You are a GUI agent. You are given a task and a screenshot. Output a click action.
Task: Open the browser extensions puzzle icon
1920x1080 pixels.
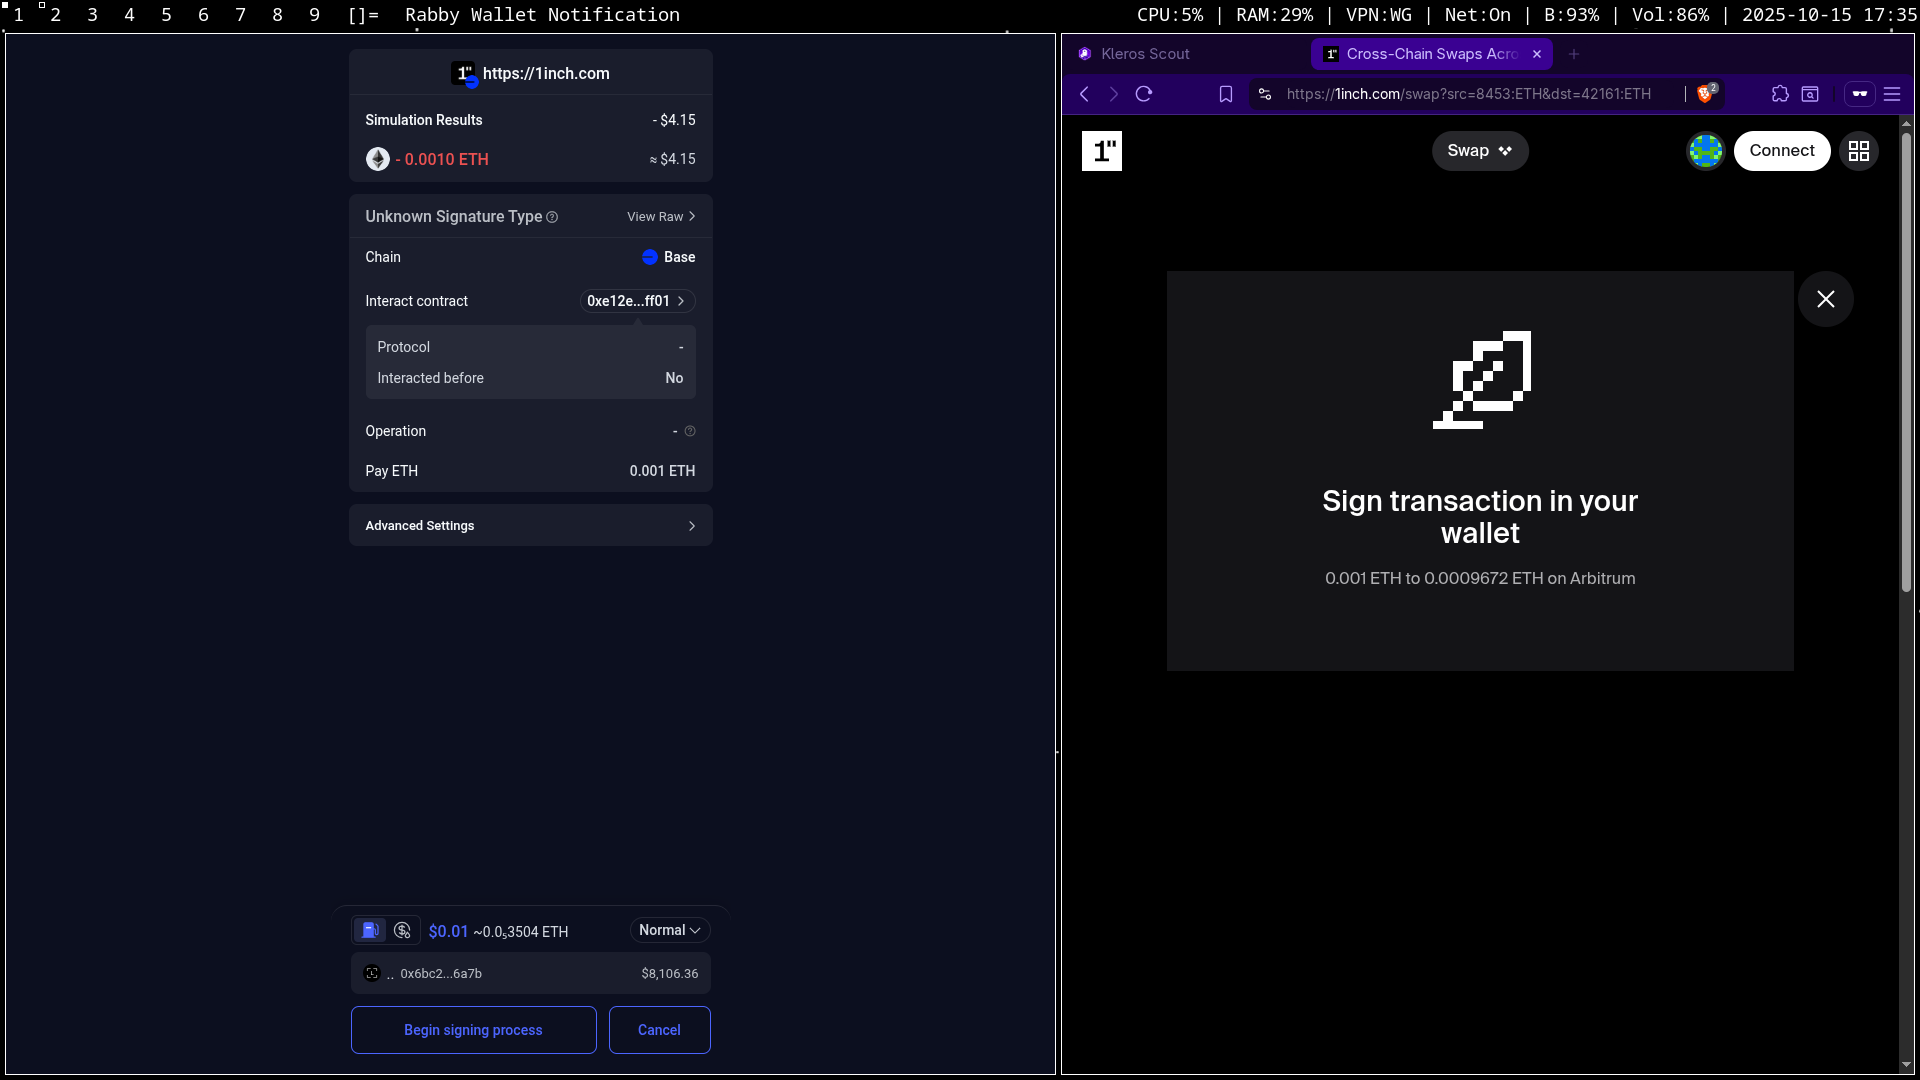tap(1780, 94)
